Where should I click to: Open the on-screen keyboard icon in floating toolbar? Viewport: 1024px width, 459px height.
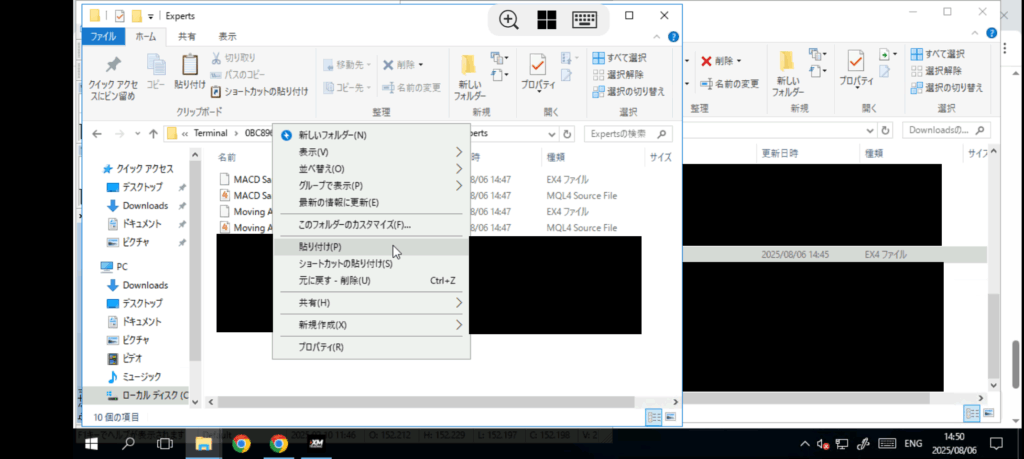[x=584, y=19]
